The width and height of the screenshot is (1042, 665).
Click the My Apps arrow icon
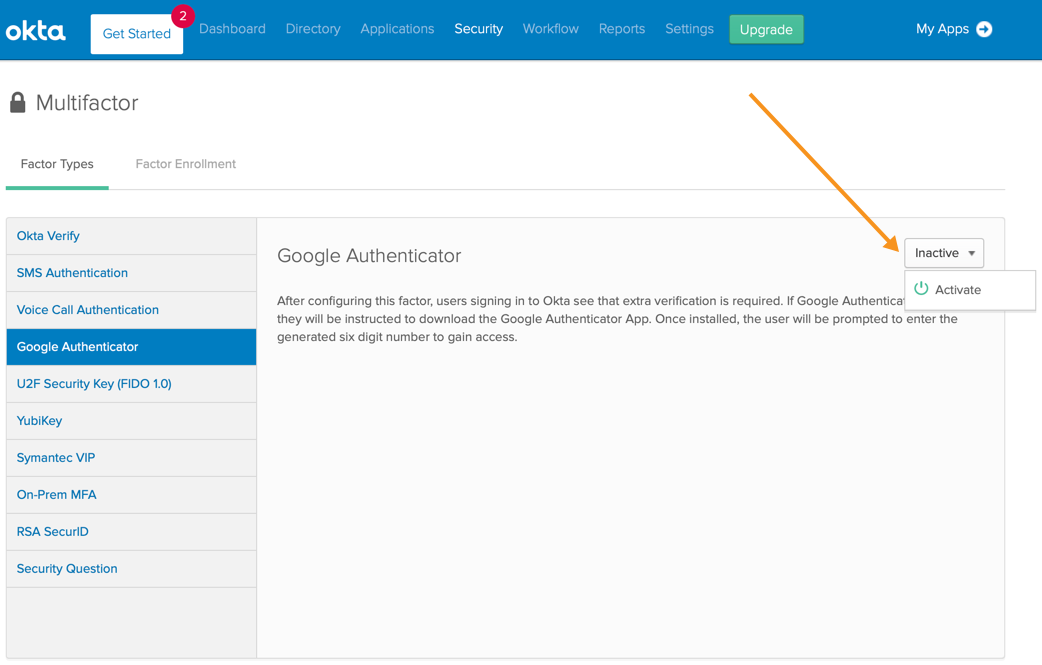point(984,29)
